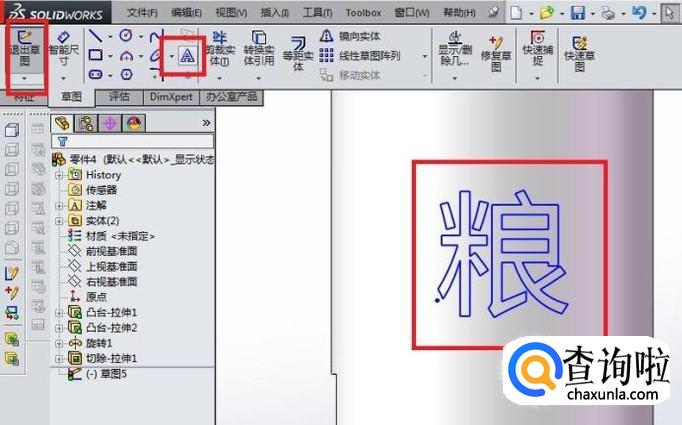
Task: Switch to the 评估 ribbon tab
Action: pyautogui.click(x=119, y=97)
